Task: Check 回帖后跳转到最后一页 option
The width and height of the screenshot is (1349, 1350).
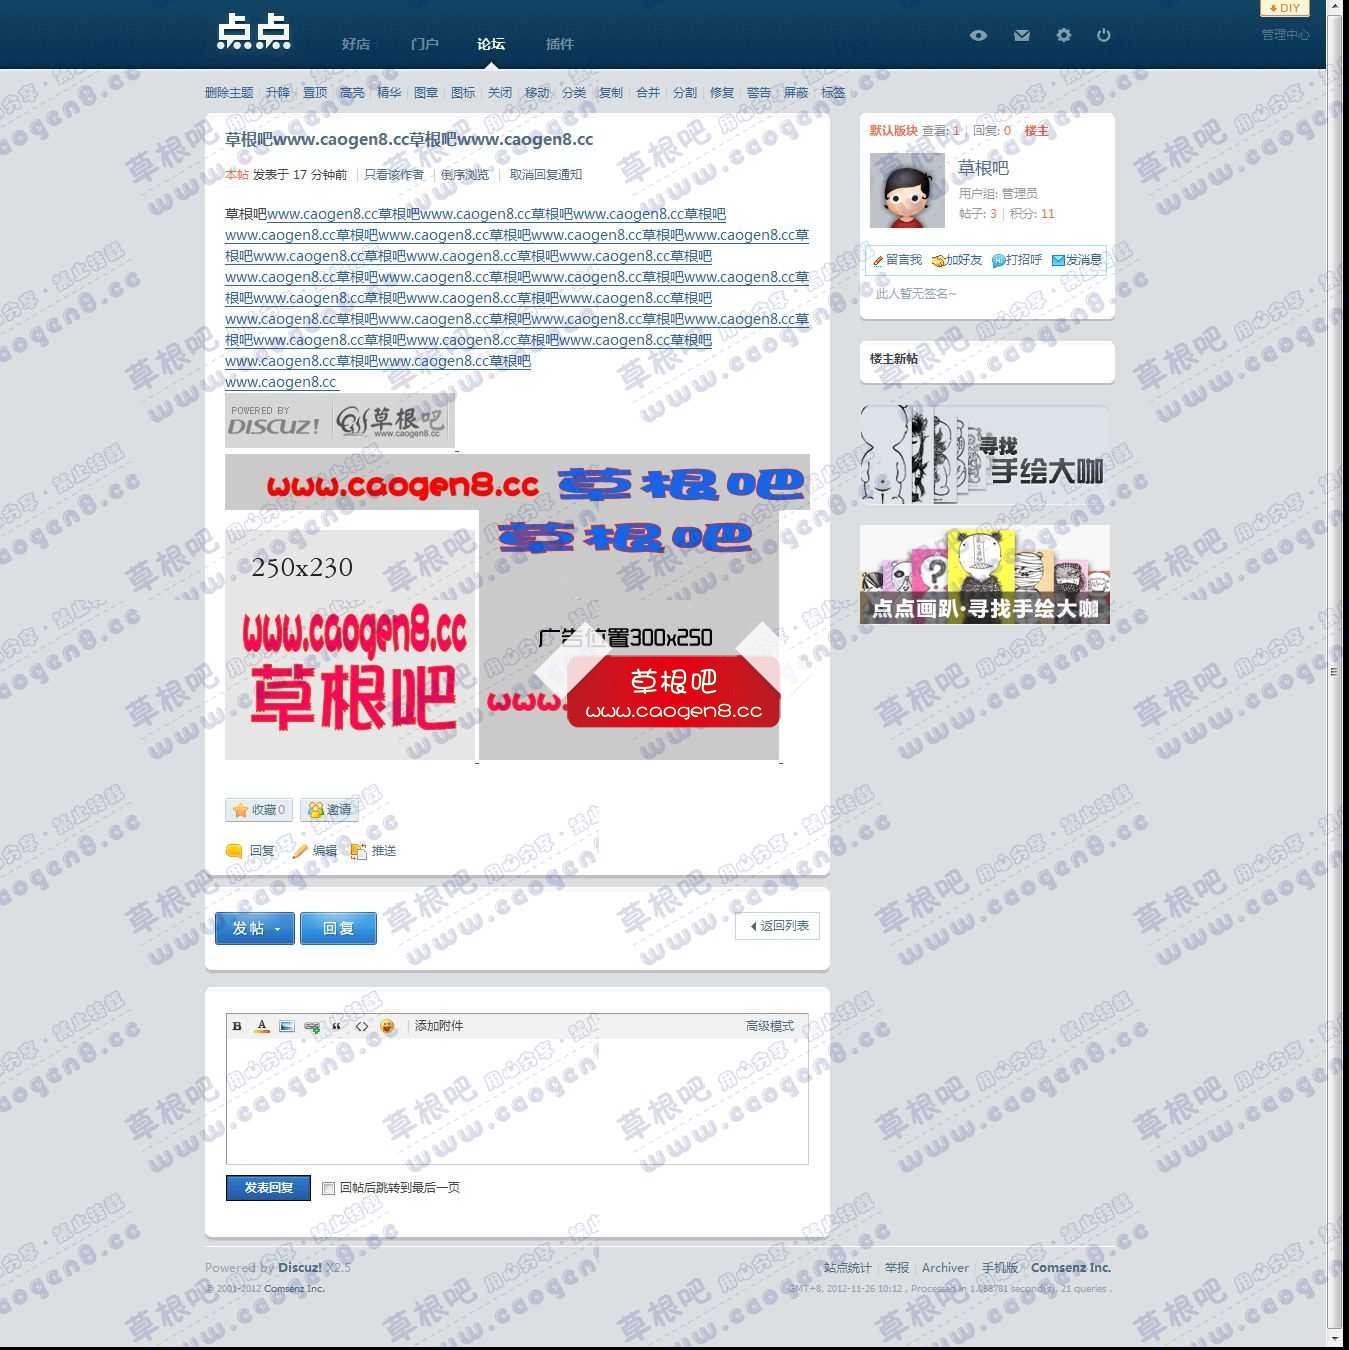Action: [328, 1188]
